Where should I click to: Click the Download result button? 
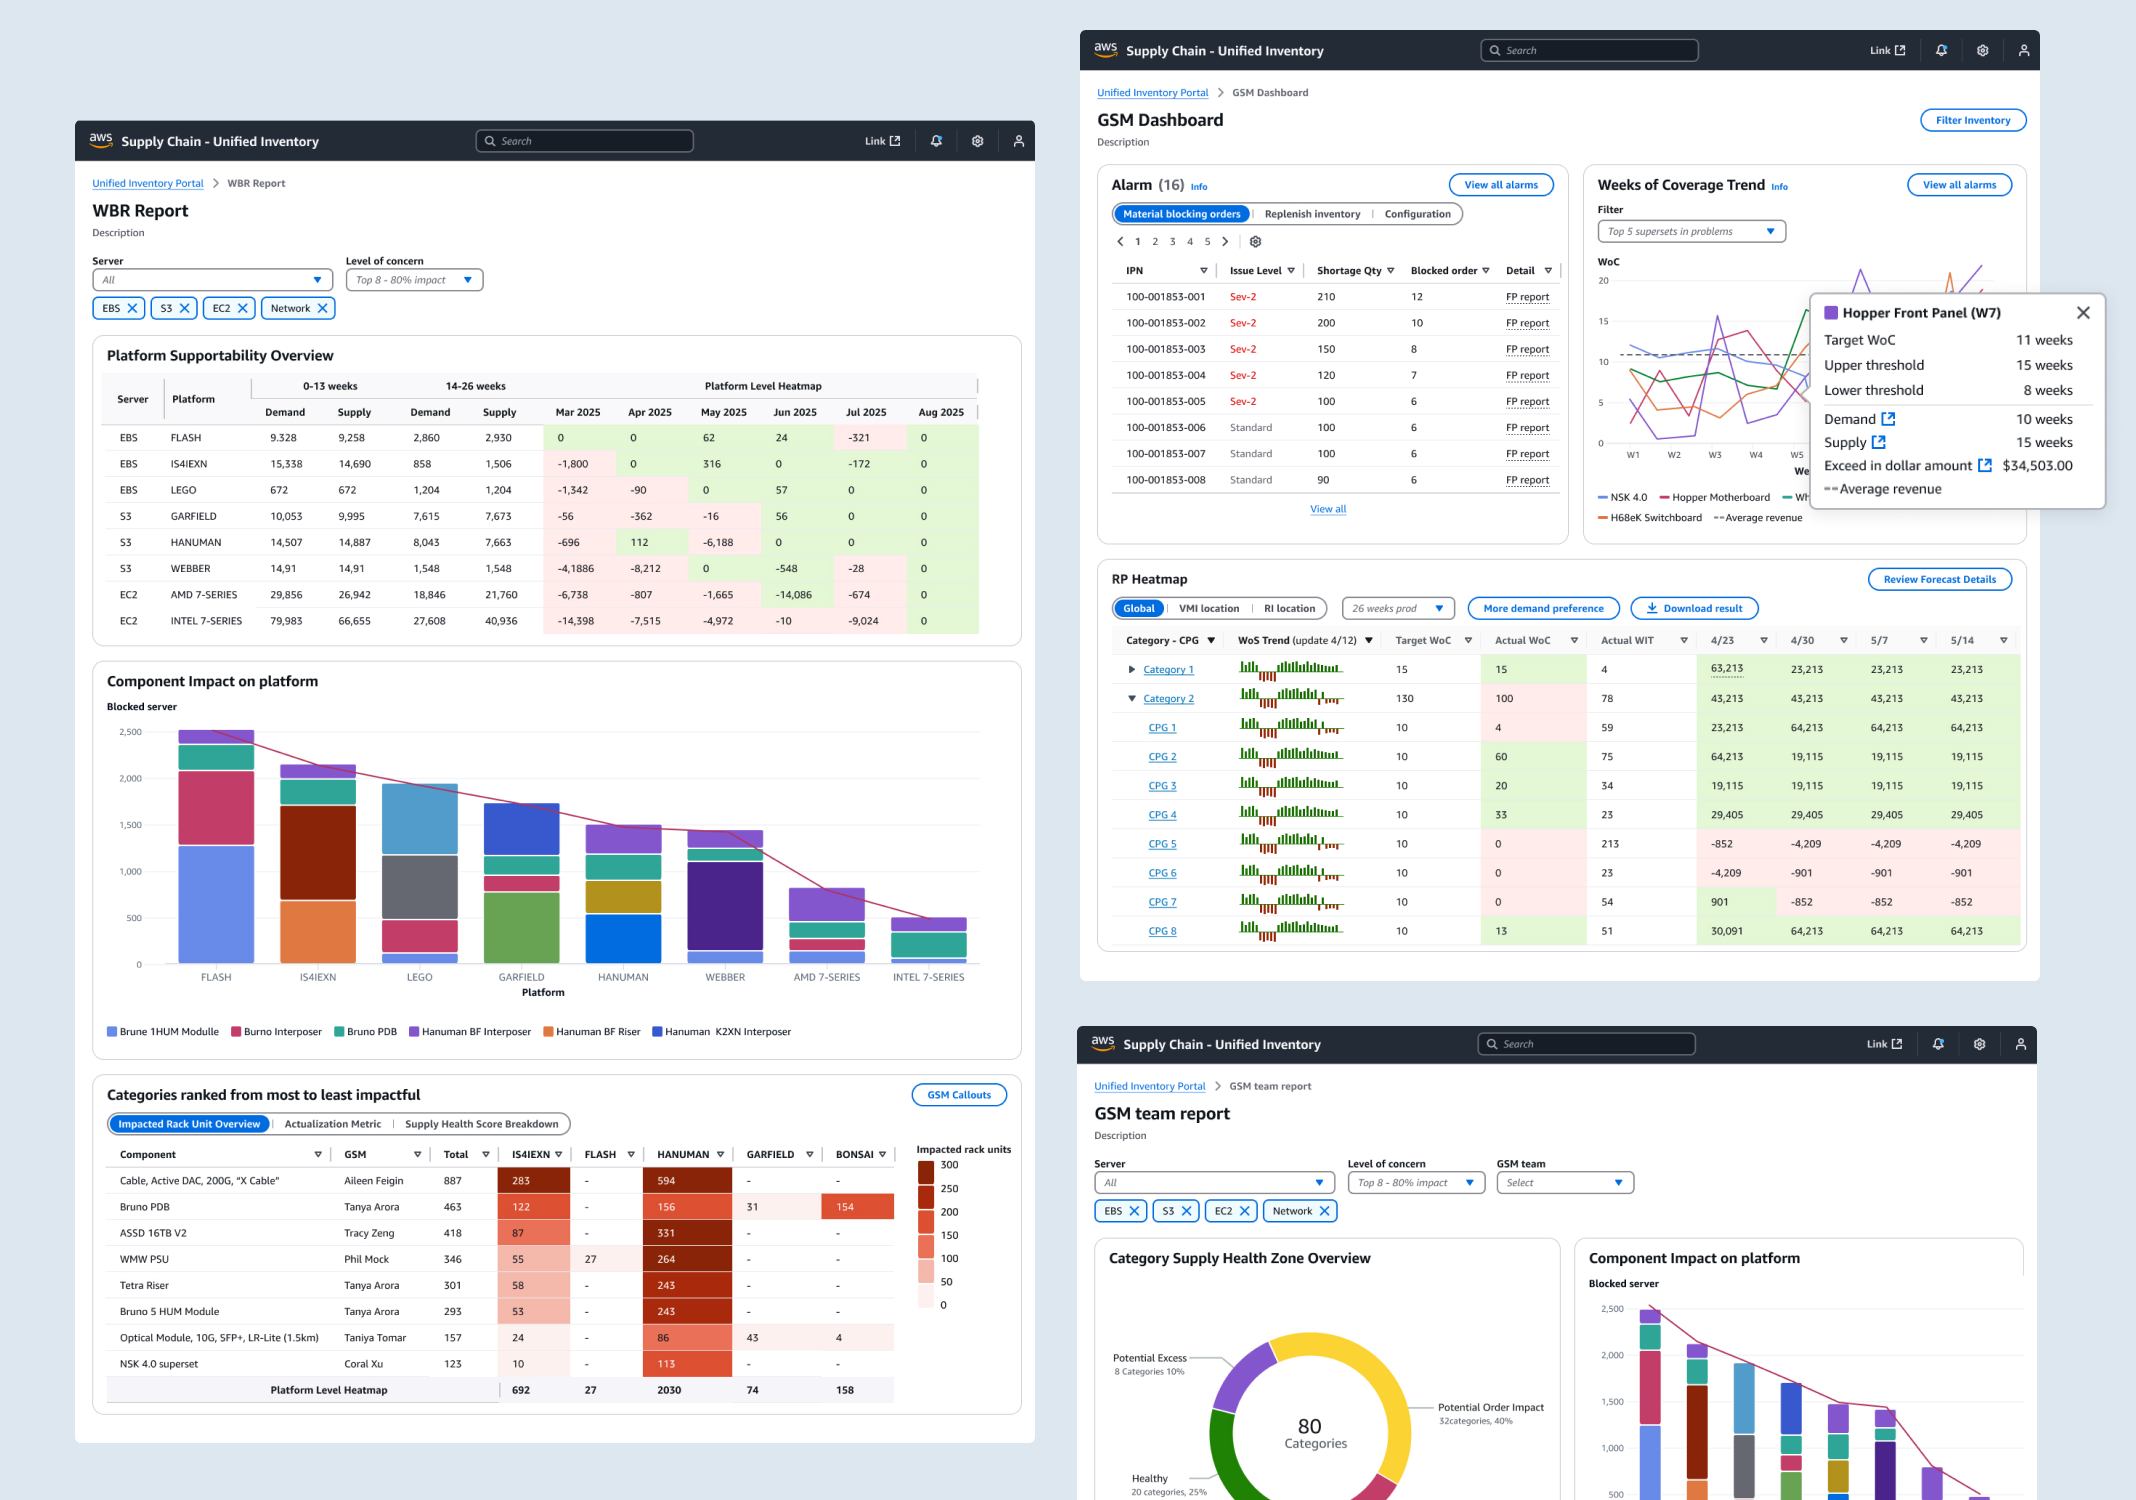click(1694, 608)
